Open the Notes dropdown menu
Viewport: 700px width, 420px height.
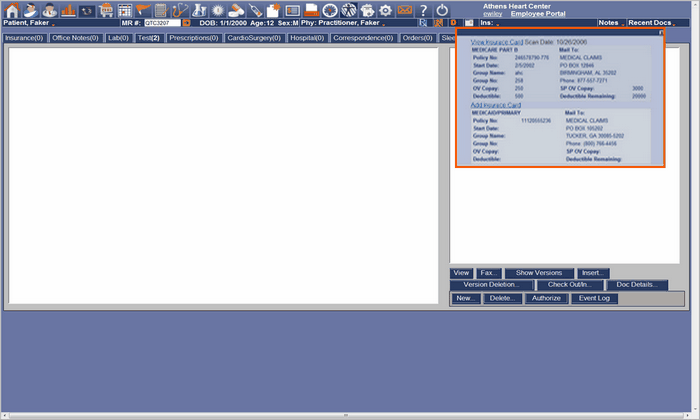pos(609,22)
